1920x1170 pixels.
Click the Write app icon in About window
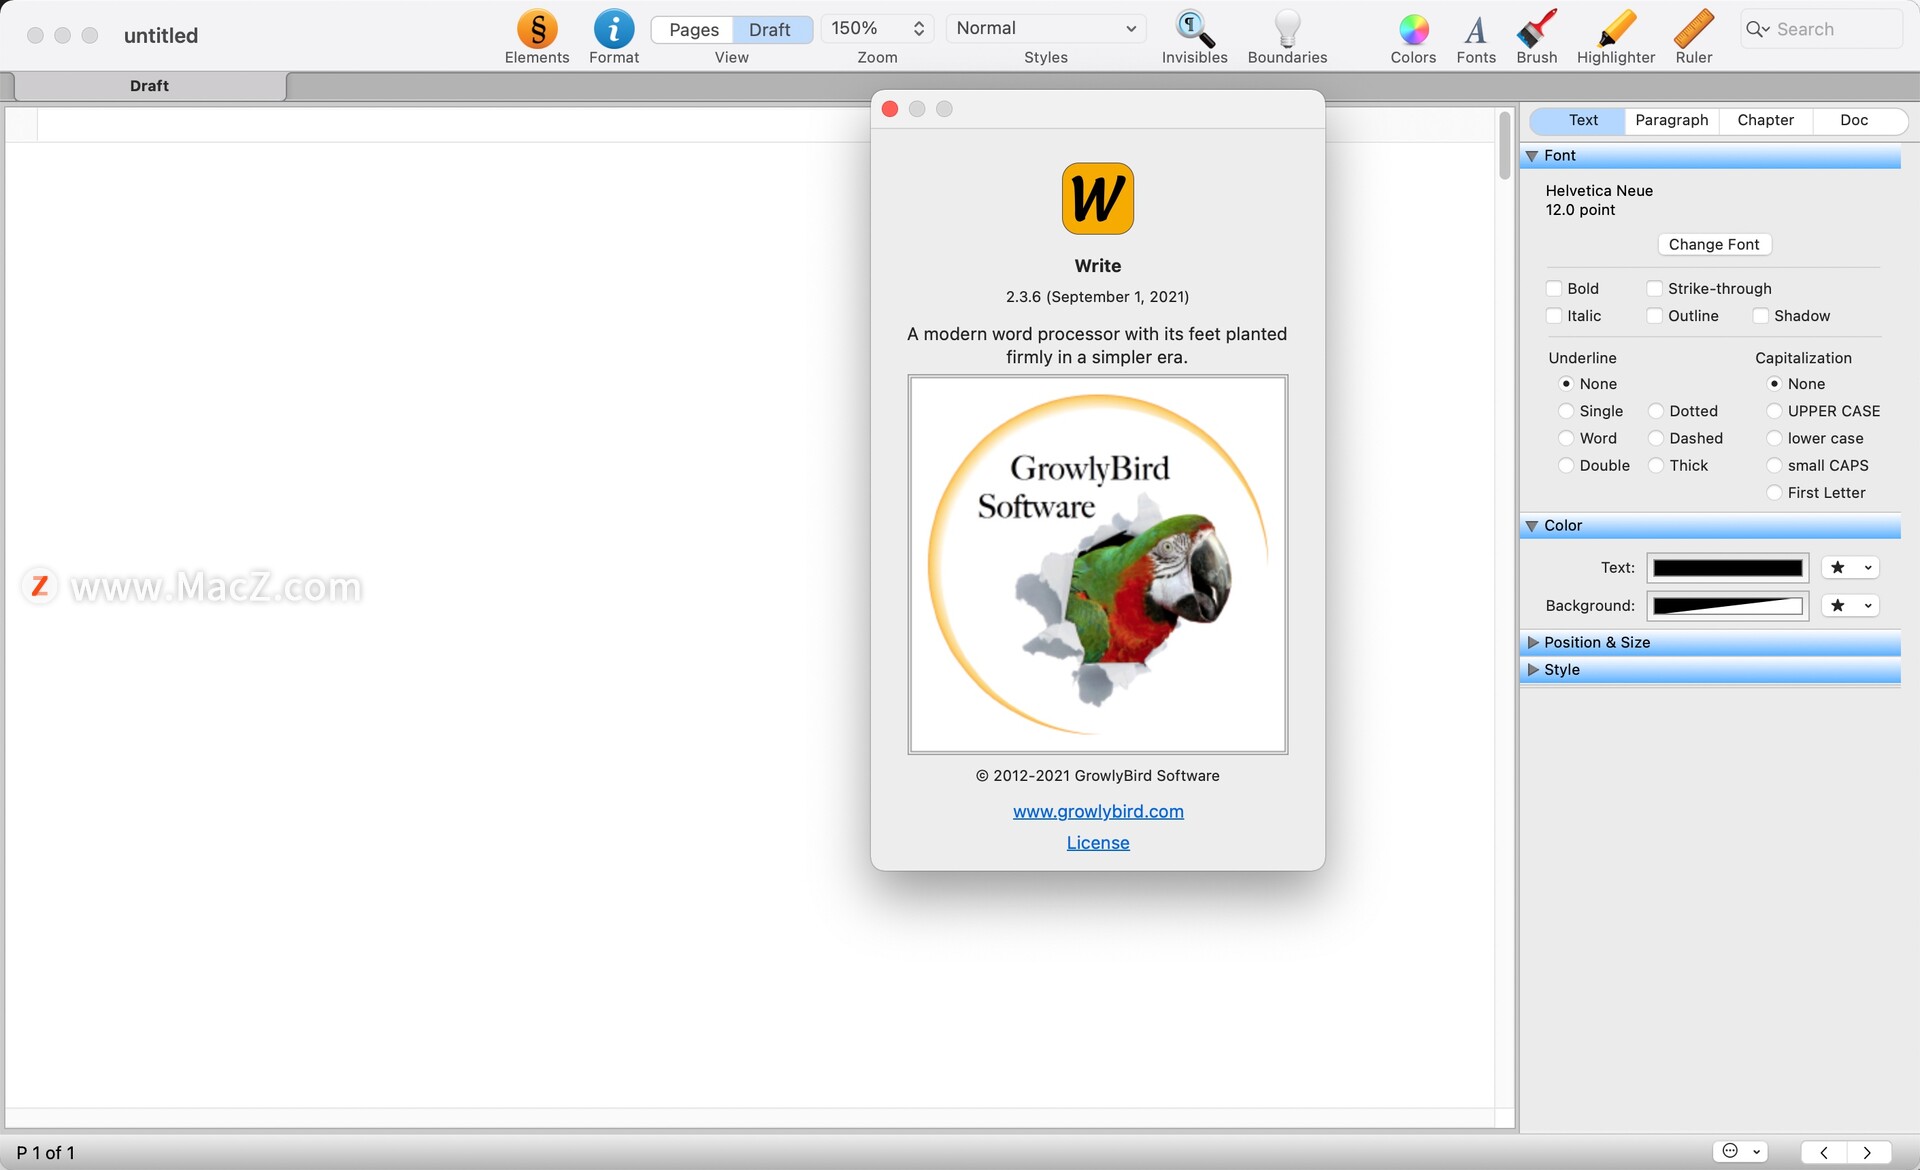[x=1098, y=199]
